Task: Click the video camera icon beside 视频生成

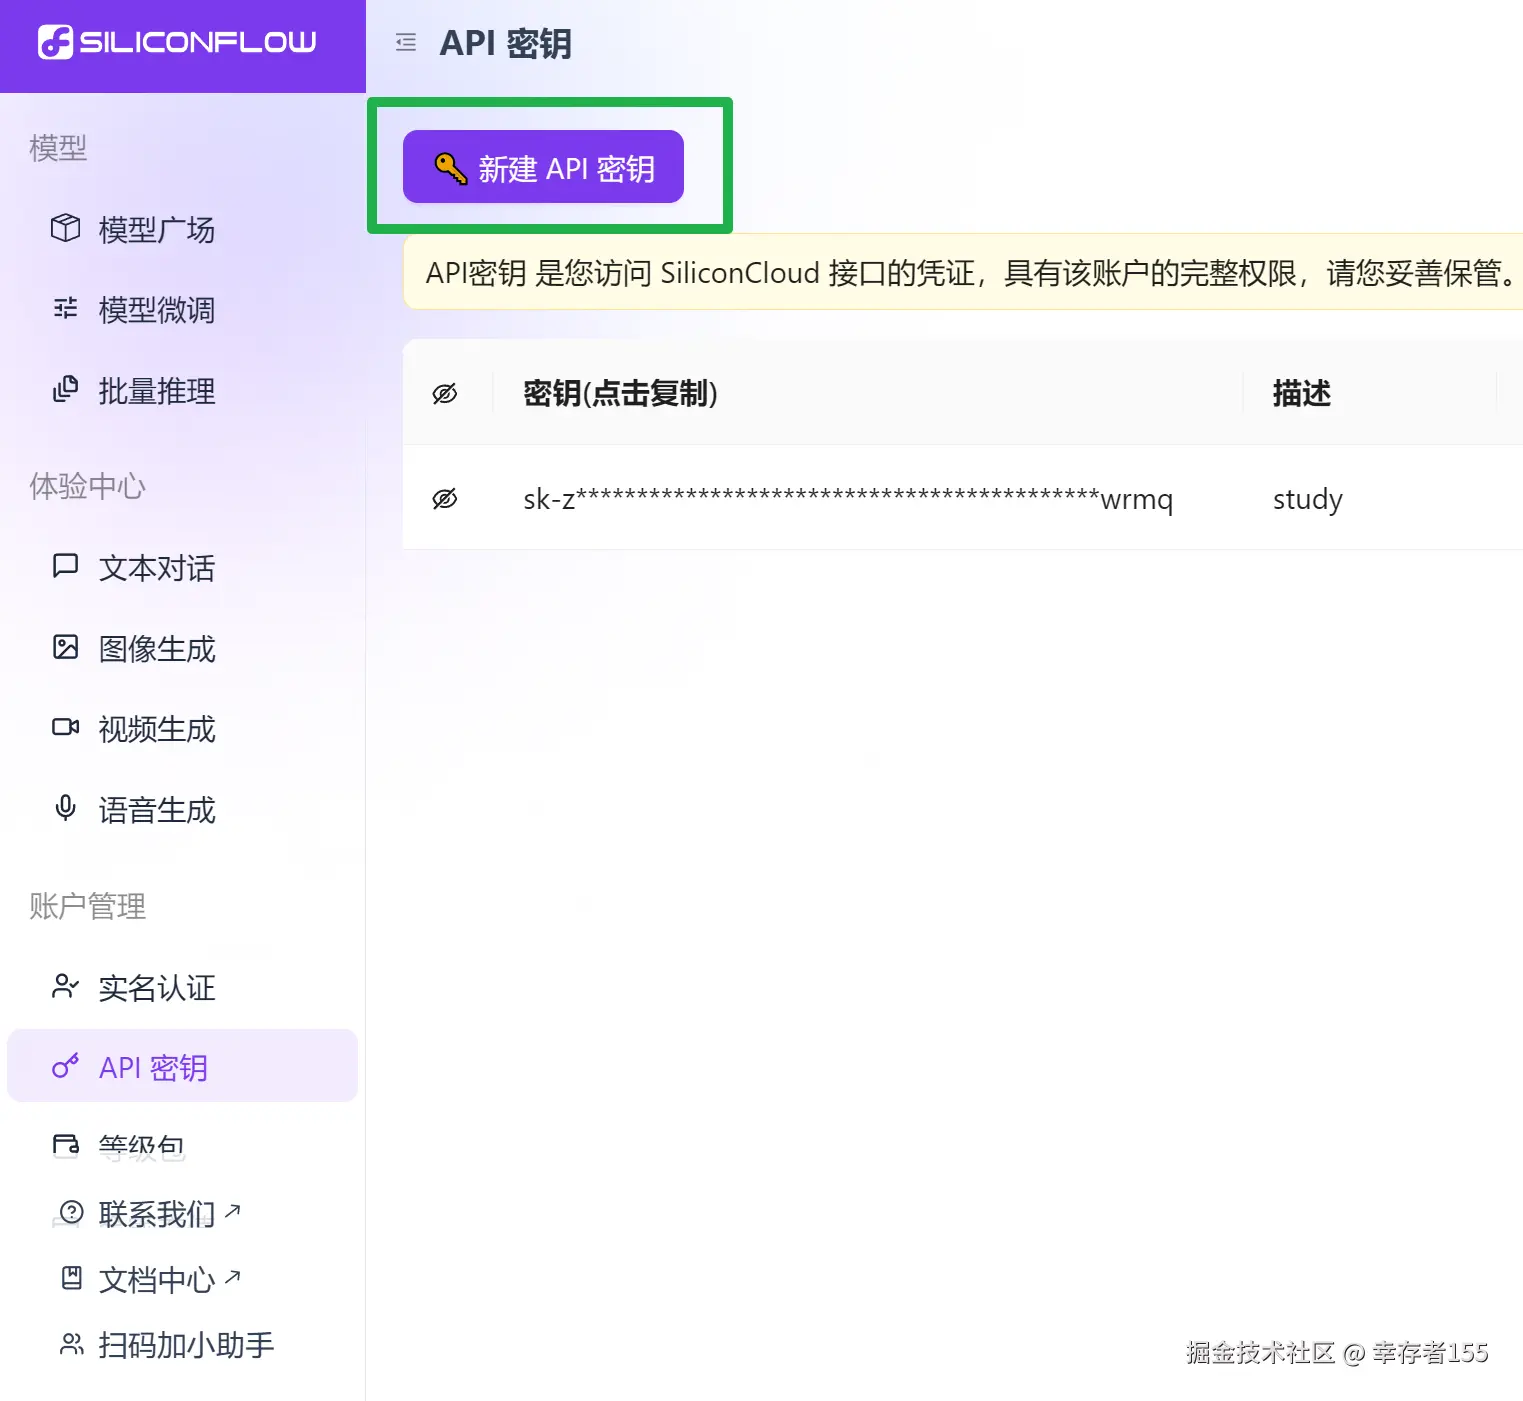Action: [x=66, y=727]
